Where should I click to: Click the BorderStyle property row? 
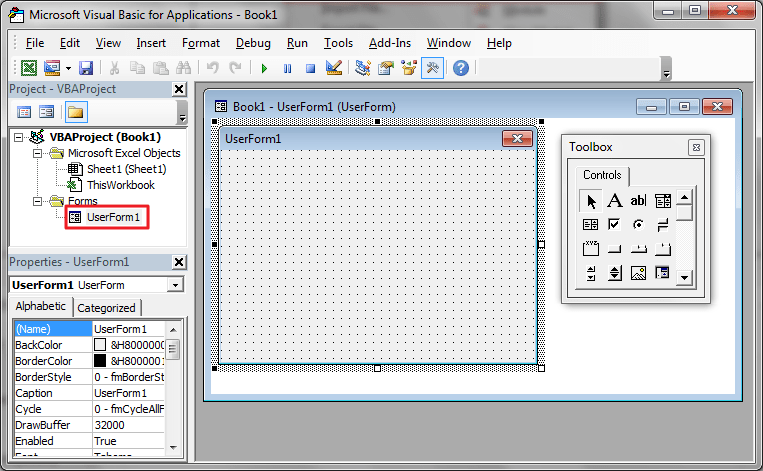click(x=90, y=377)
